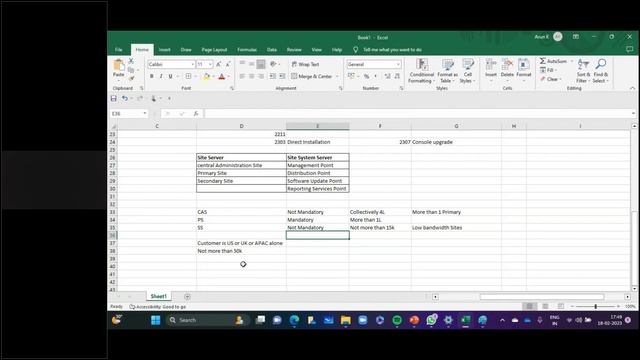
Task: Click Accessibility: Good to go status
Action: pyautogui.click(x=158, y=307)
